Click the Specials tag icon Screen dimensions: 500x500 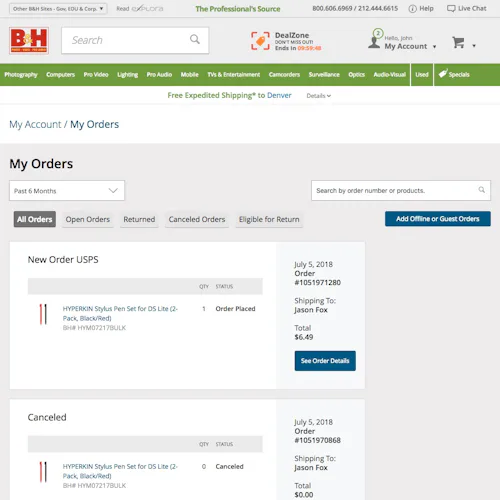point(443,74)
